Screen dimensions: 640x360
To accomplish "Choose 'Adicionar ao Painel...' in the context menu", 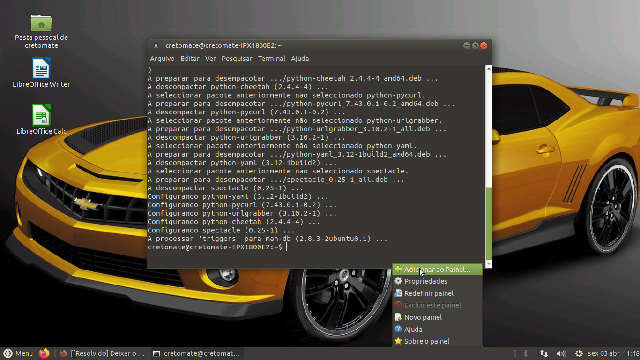I will tap(437, 269).
